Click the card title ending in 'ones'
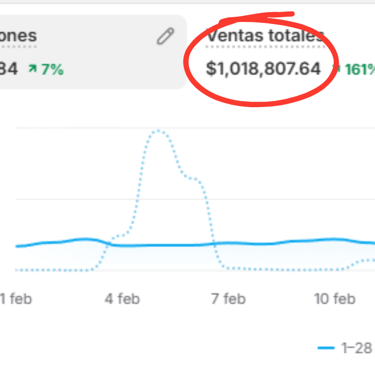 pos(18,36)
